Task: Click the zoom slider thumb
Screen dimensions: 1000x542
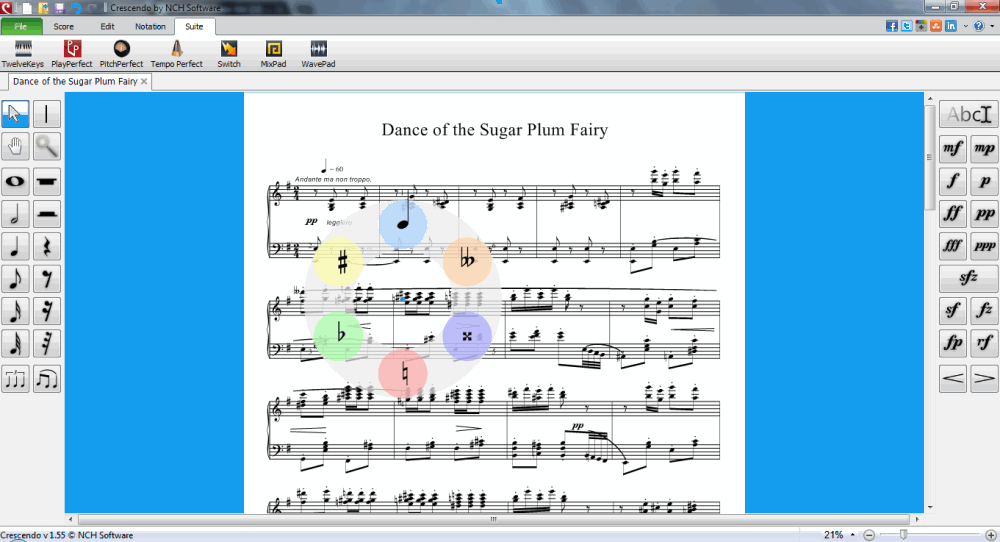Action: [903, 534]
